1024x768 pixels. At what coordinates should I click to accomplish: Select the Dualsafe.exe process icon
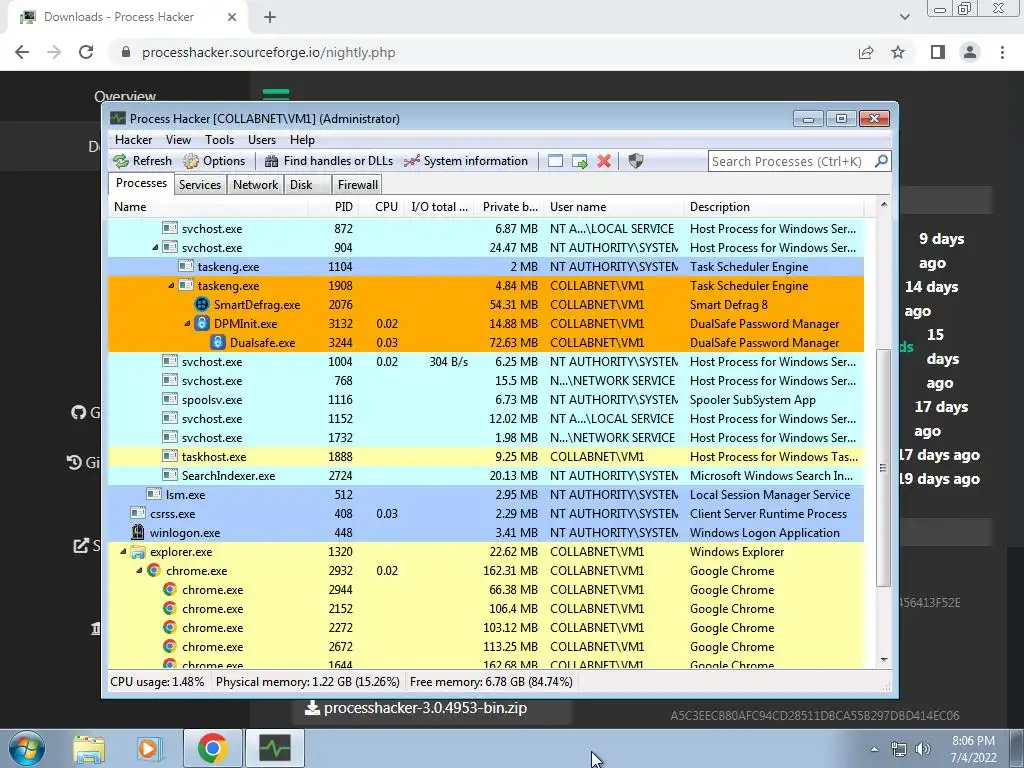click(x=217, y=342)
